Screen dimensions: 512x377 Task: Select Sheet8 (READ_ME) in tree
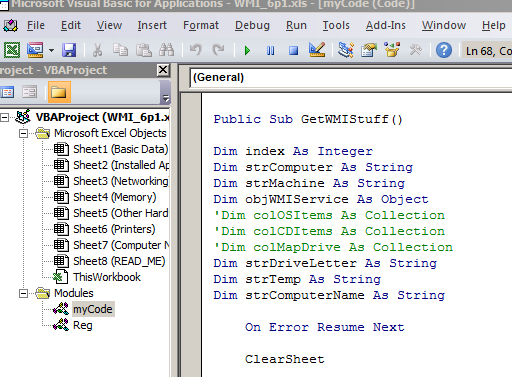point(119,261)
